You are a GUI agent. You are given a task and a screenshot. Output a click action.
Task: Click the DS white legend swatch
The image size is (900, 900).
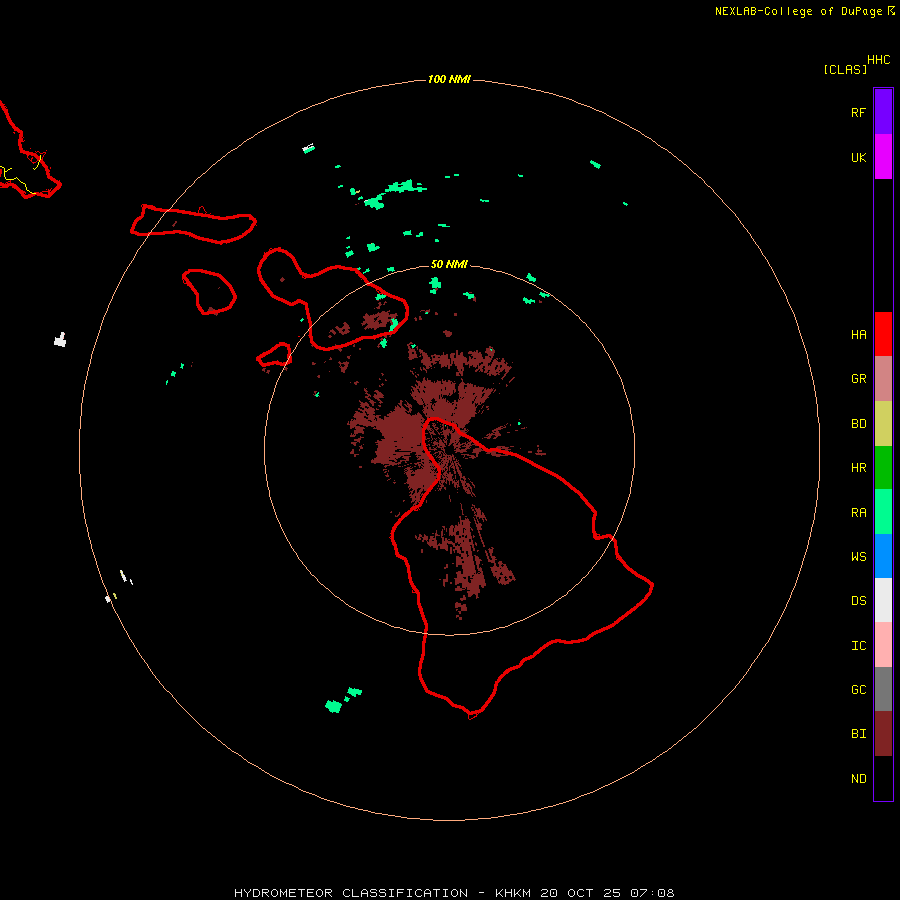click(883, 600)
